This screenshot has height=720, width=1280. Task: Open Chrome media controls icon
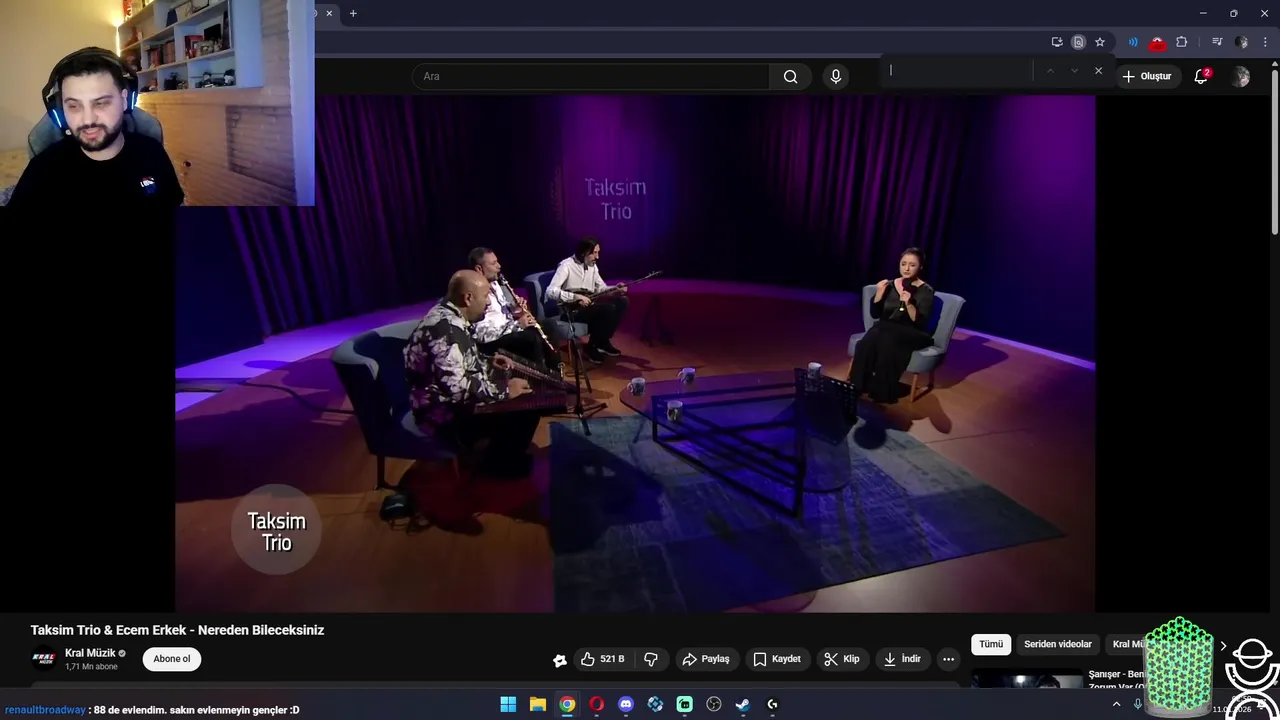[x=1217, y=42]
